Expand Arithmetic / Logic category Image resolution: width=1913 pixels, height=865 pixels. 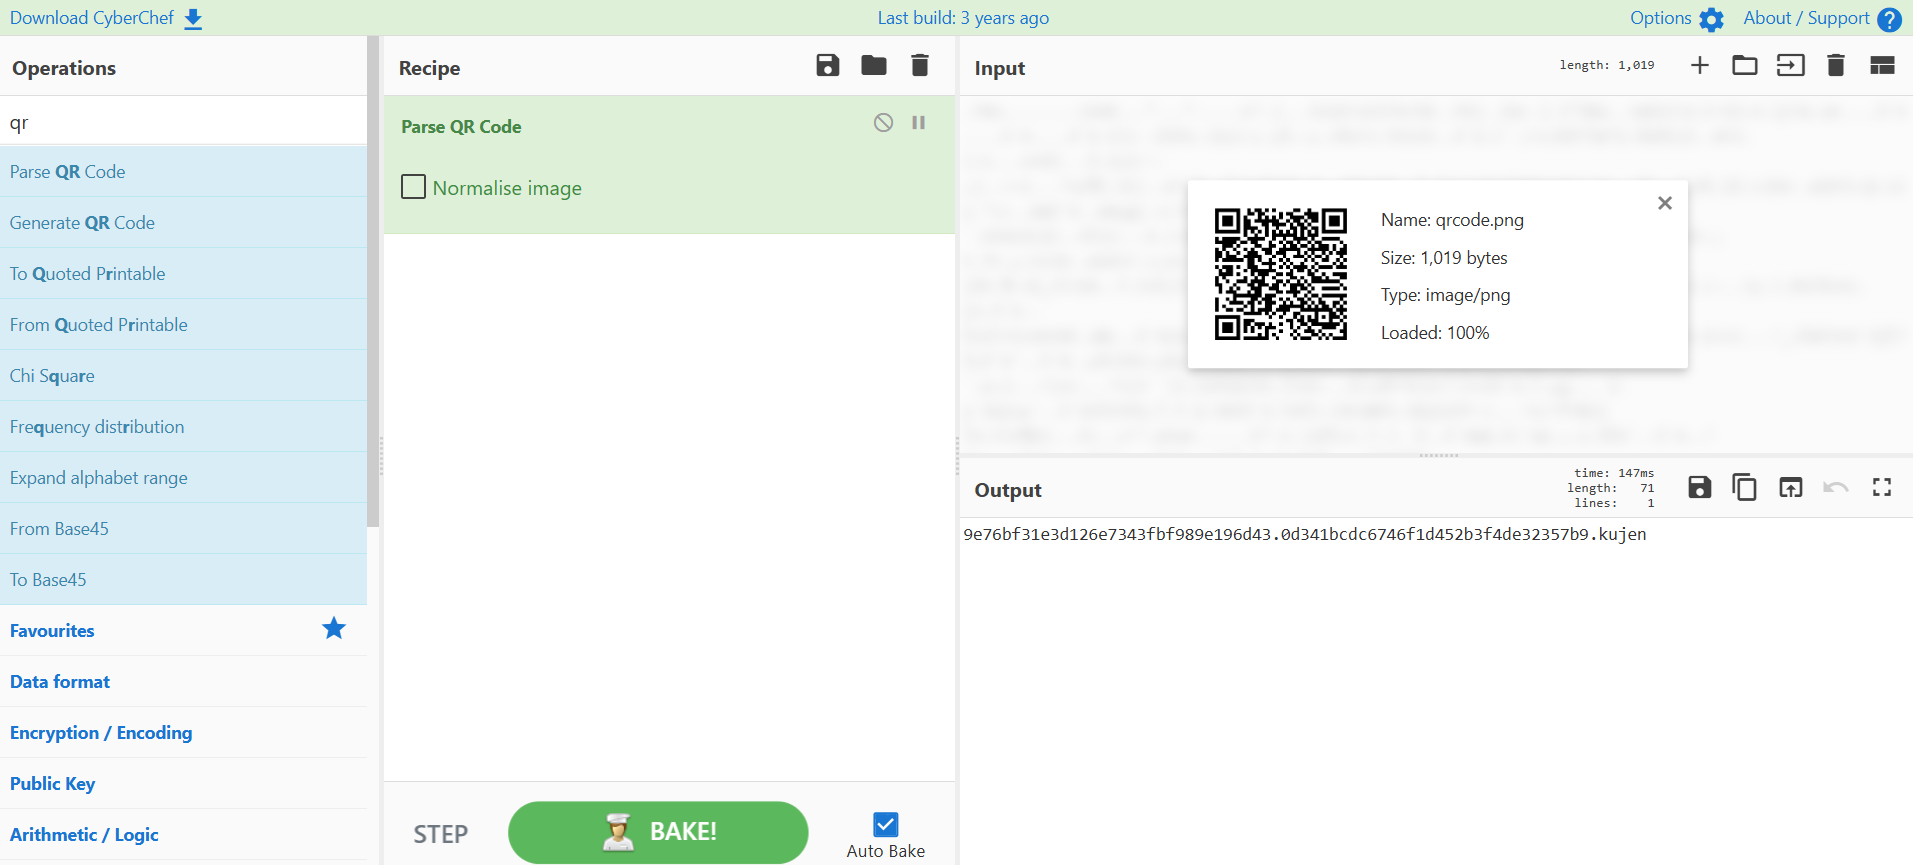click(x=183, y=835)
